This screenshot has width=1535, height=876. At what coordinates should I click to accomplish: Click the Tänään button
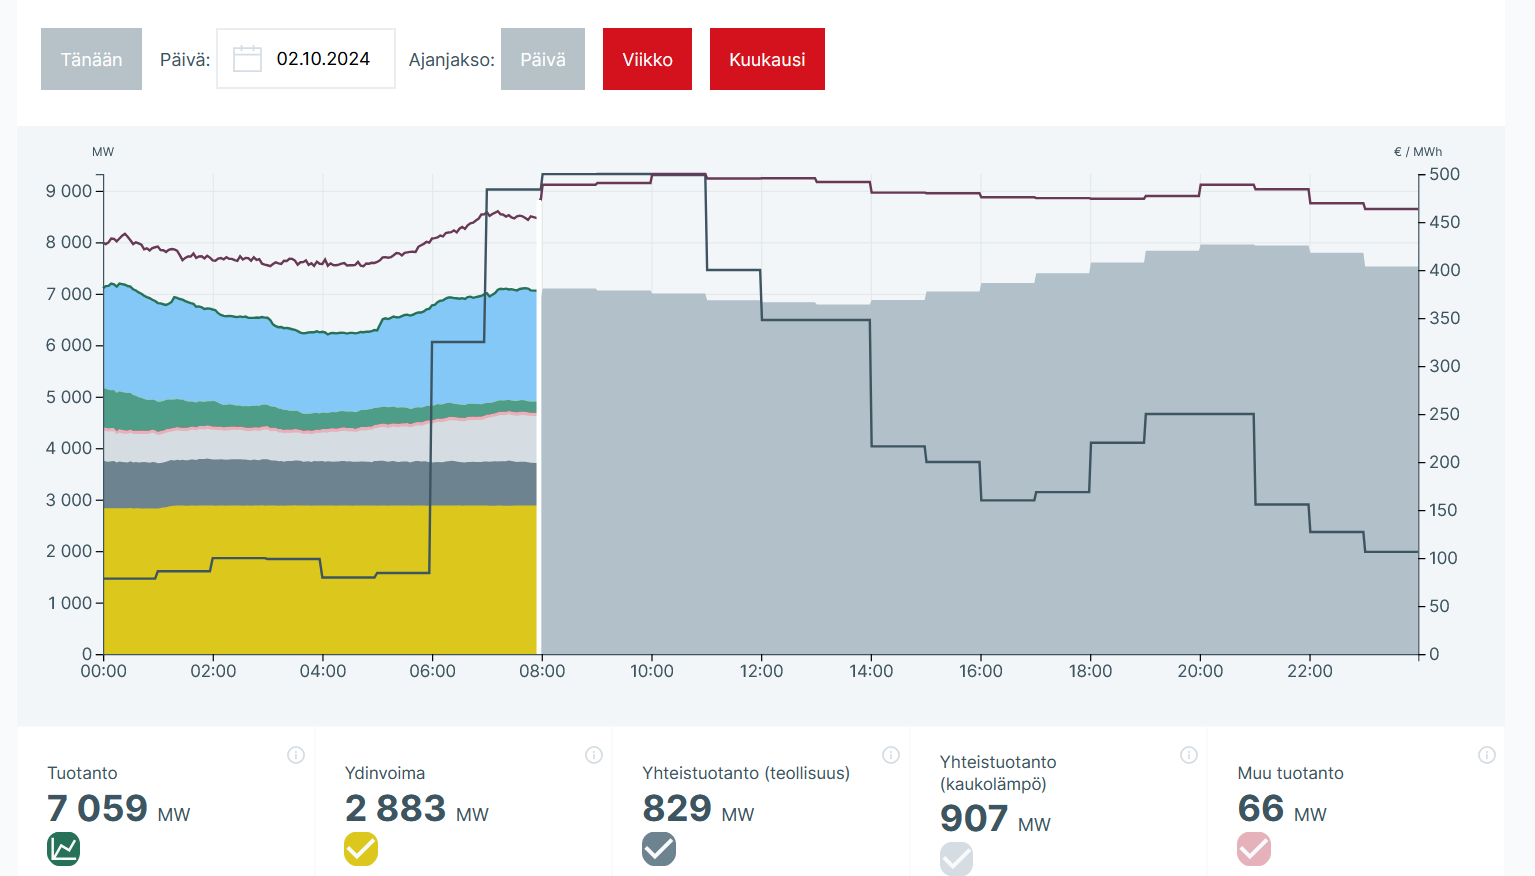tap(91, 59)
